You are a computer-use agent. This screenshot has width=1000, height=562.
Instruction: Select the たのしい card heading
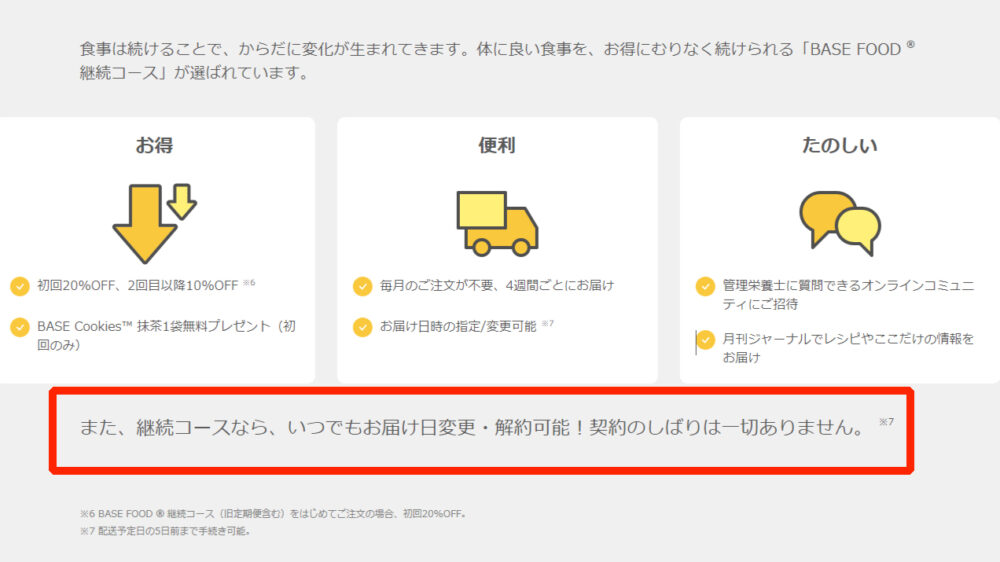(x=839, y=145)
